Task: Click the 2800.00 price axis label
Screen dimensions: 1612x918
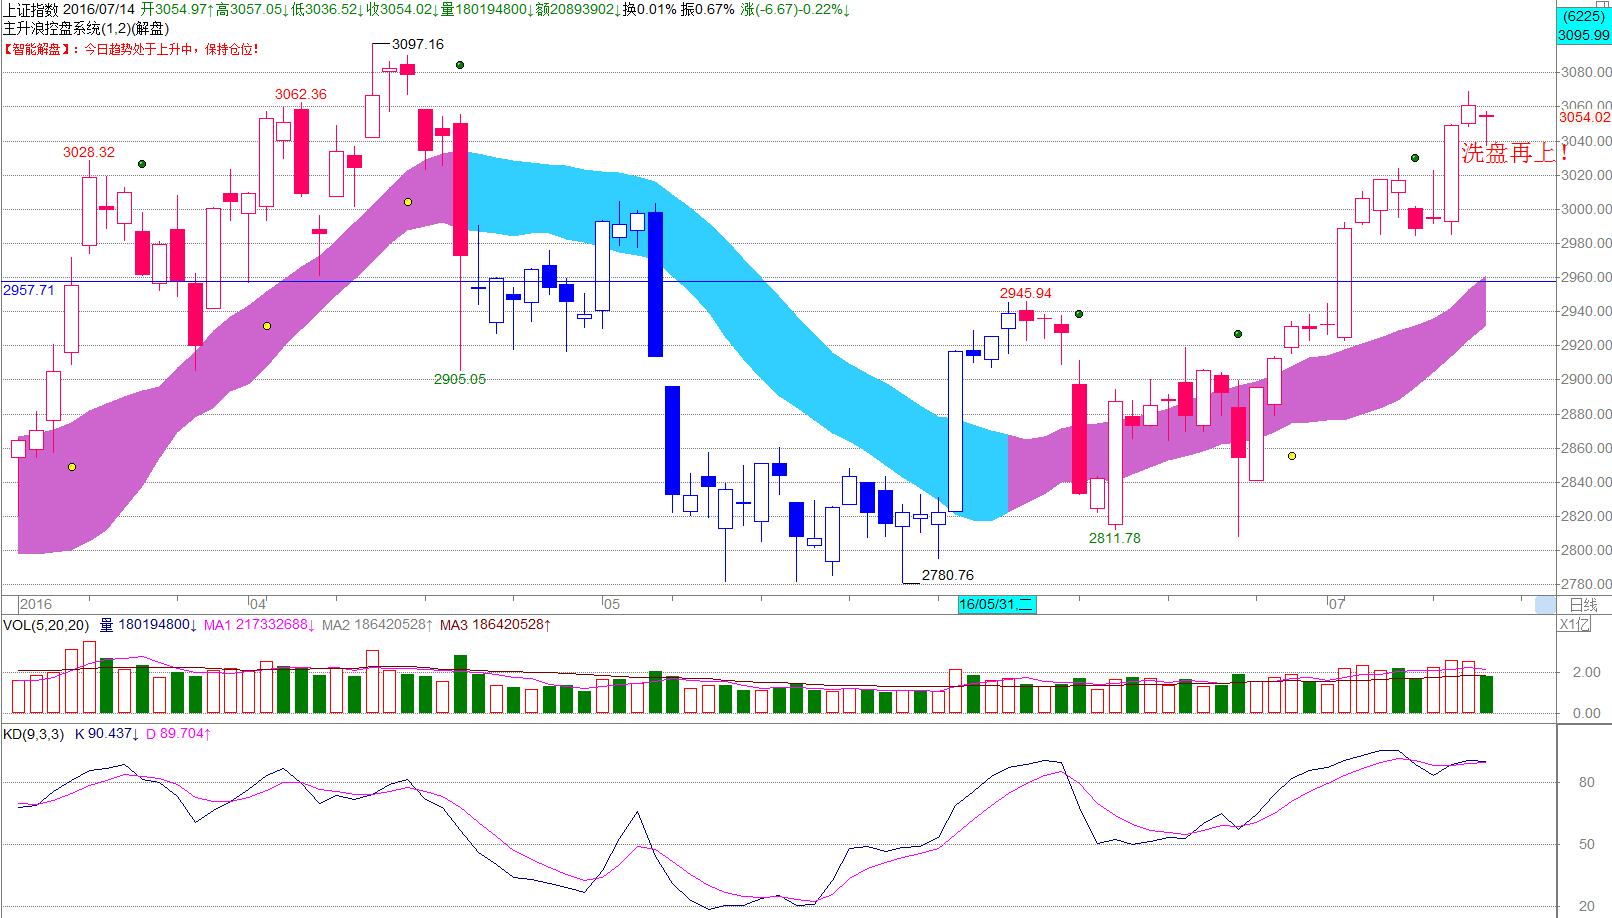Action: point(1586,550)
